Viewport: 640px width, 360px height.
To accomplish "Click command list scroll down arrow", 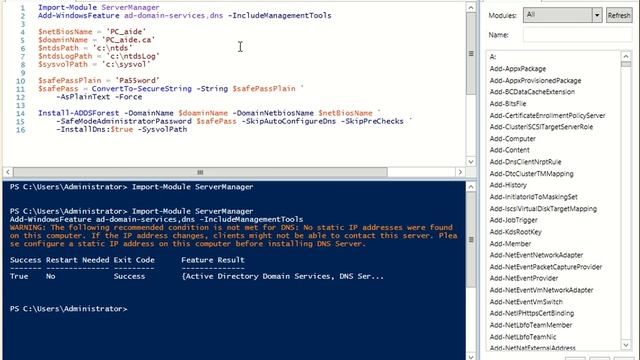I will coord(626,345).
